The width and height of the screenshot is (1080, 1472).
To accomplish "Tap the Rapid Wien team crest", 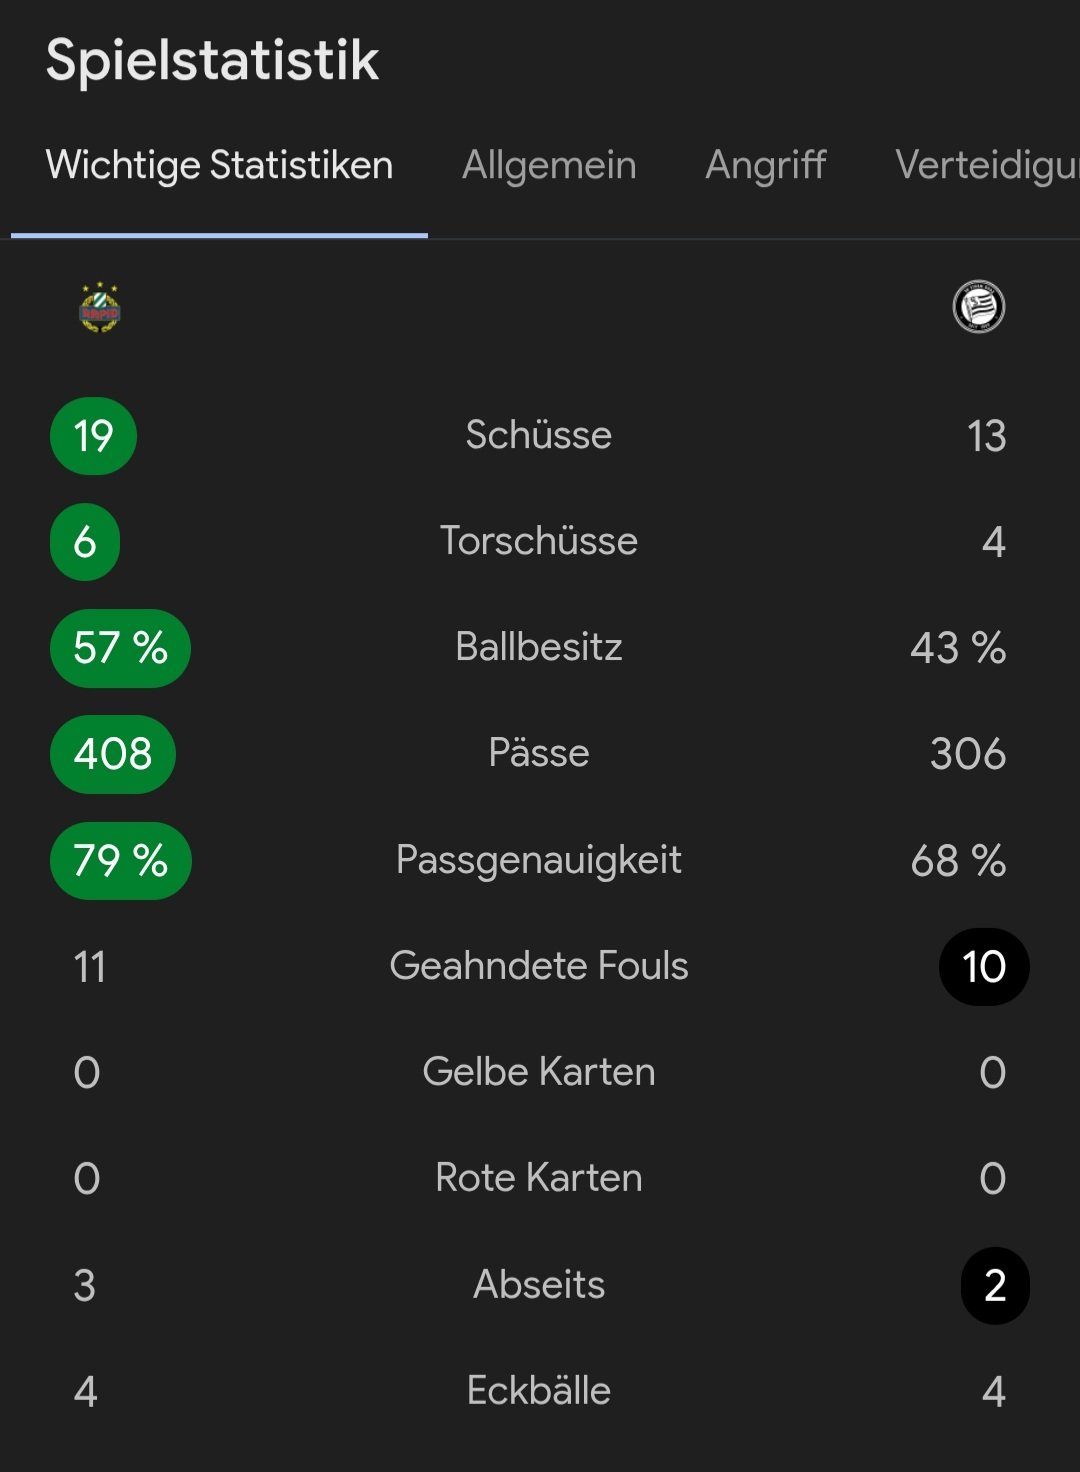I will (x=100, y=307).
